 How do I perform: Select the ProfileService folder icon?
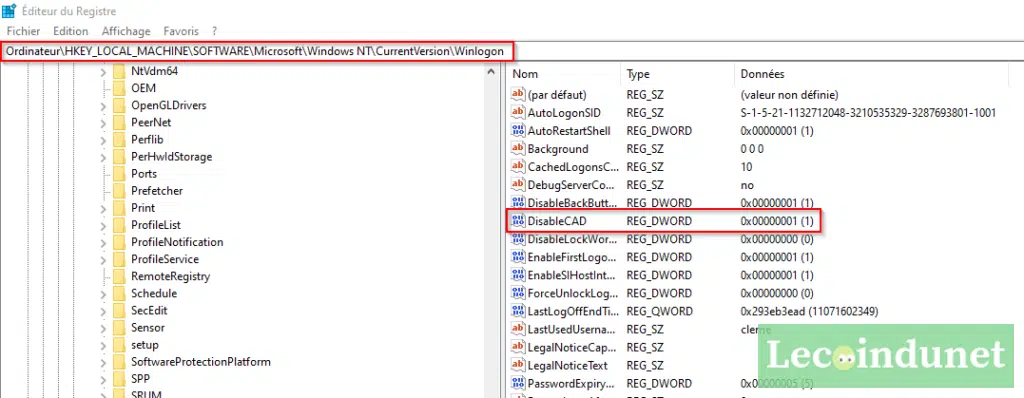pyautogui.click(x=119, y=259)
